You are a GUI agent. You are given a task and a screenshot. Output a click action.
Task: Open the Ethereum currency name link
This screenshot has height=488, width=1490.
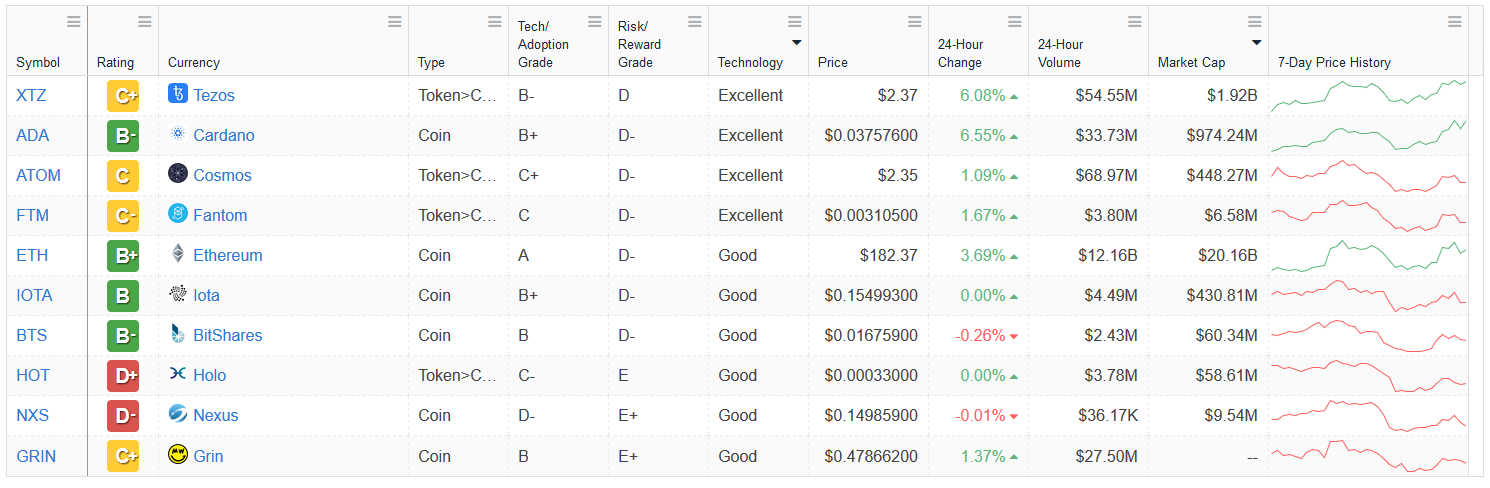tap(228, 255)
